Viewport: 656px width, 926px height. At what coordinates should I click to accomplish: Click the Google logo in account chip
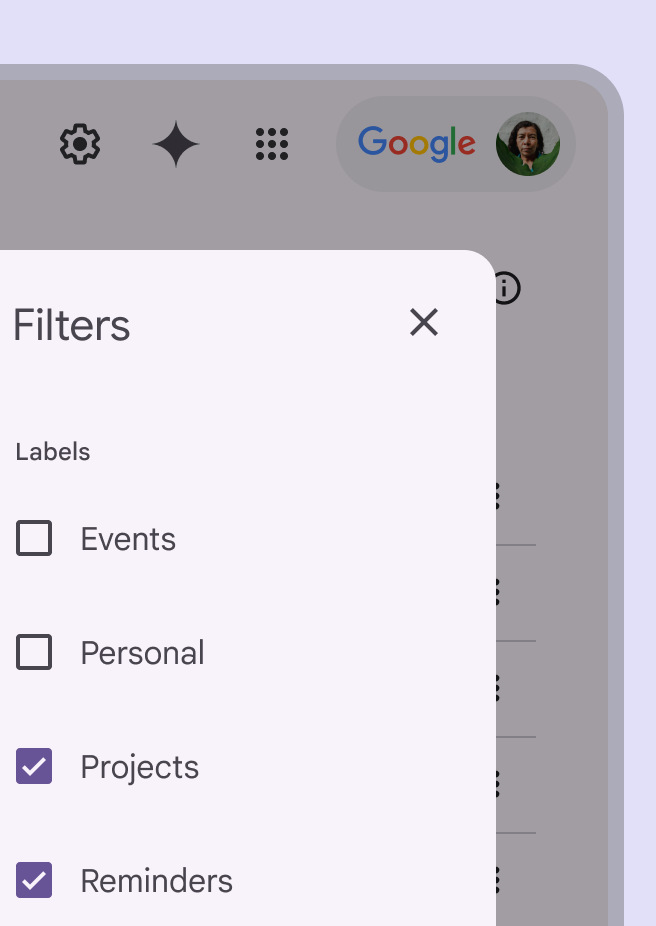(417, 144)
